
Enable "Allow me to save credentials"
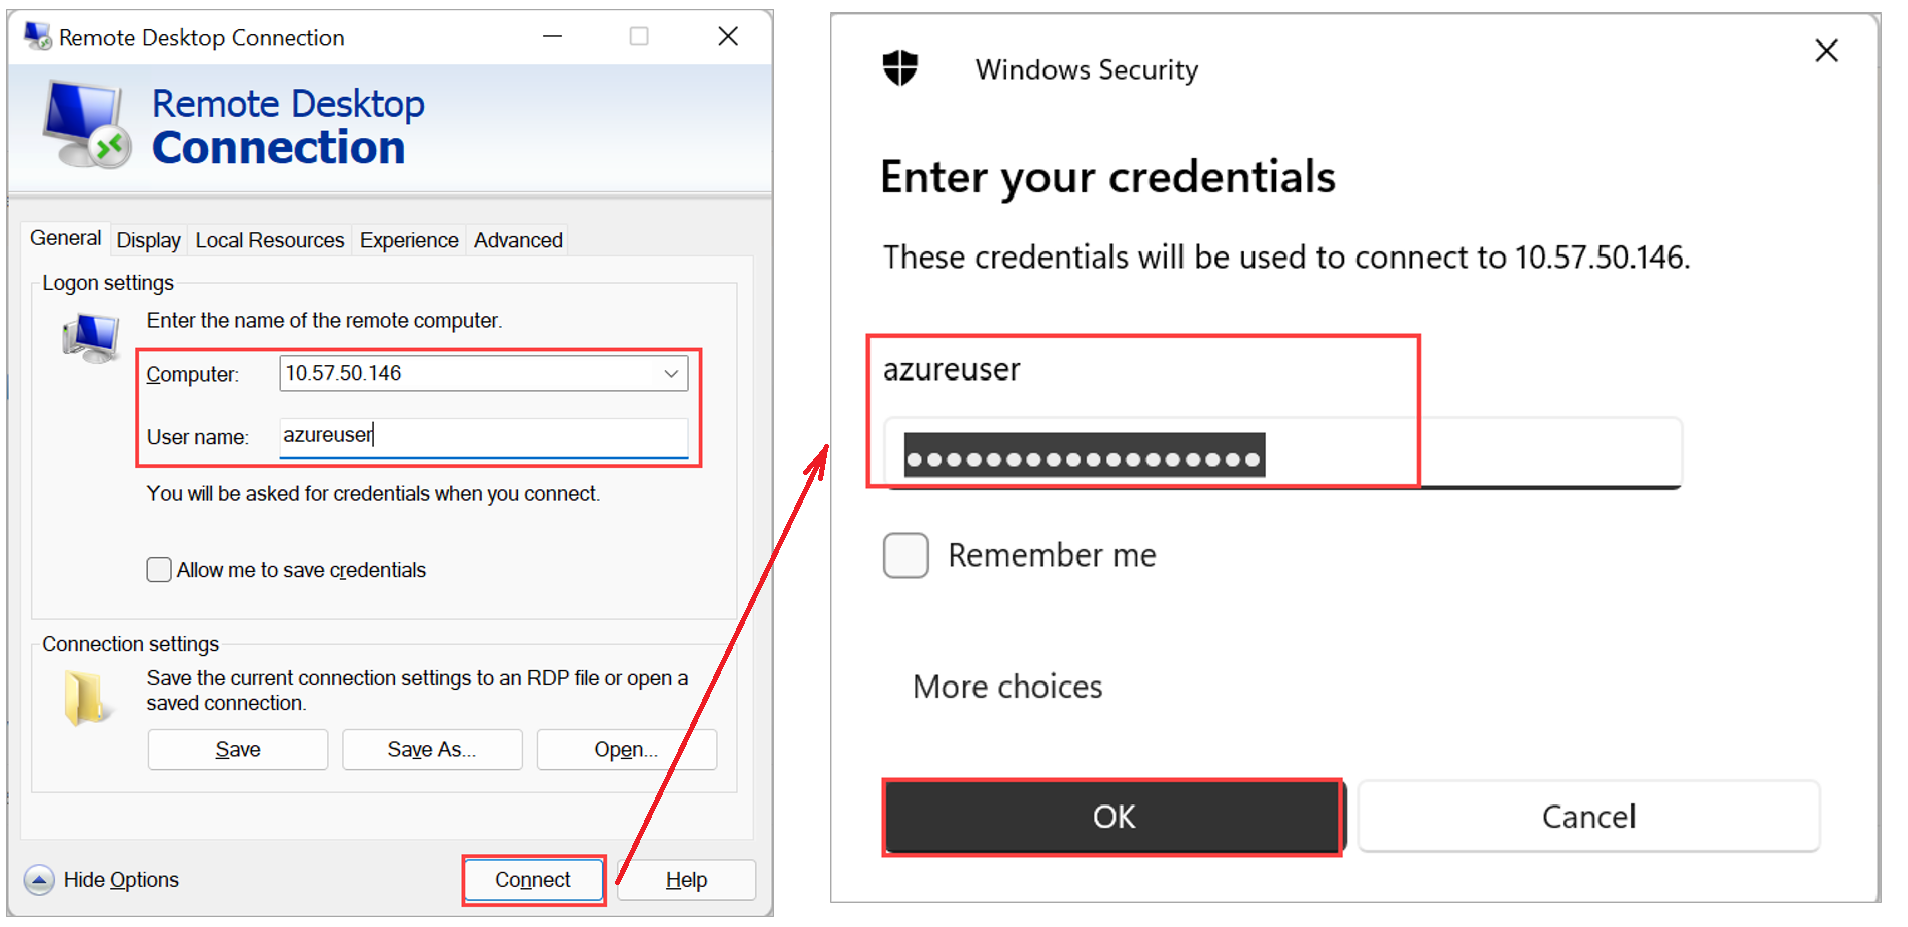pyautogui.click(x=159, y=569)
